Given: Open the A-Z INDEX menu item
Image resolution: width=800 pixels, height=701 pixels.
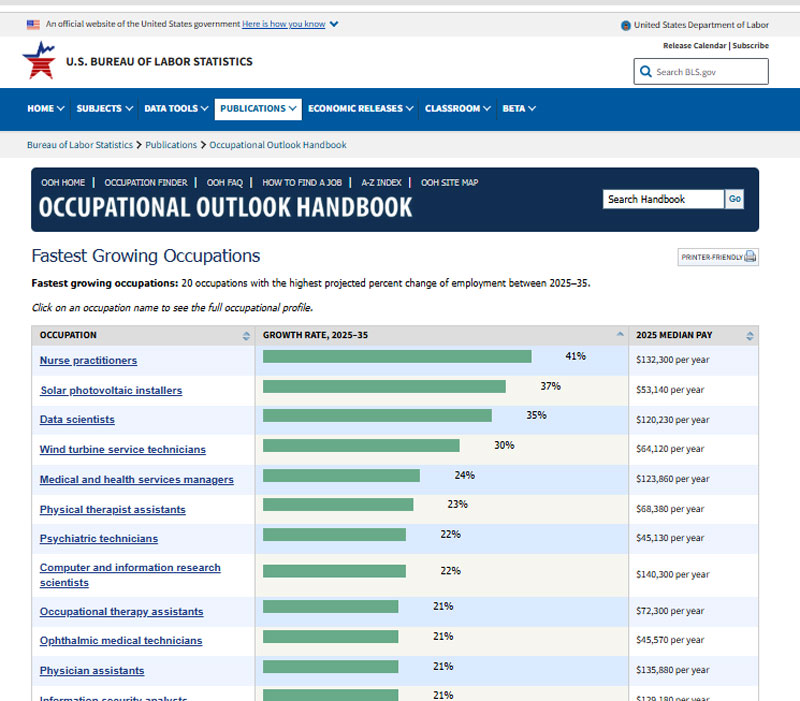Looking at the screenshot, I should tap(382, 183).
